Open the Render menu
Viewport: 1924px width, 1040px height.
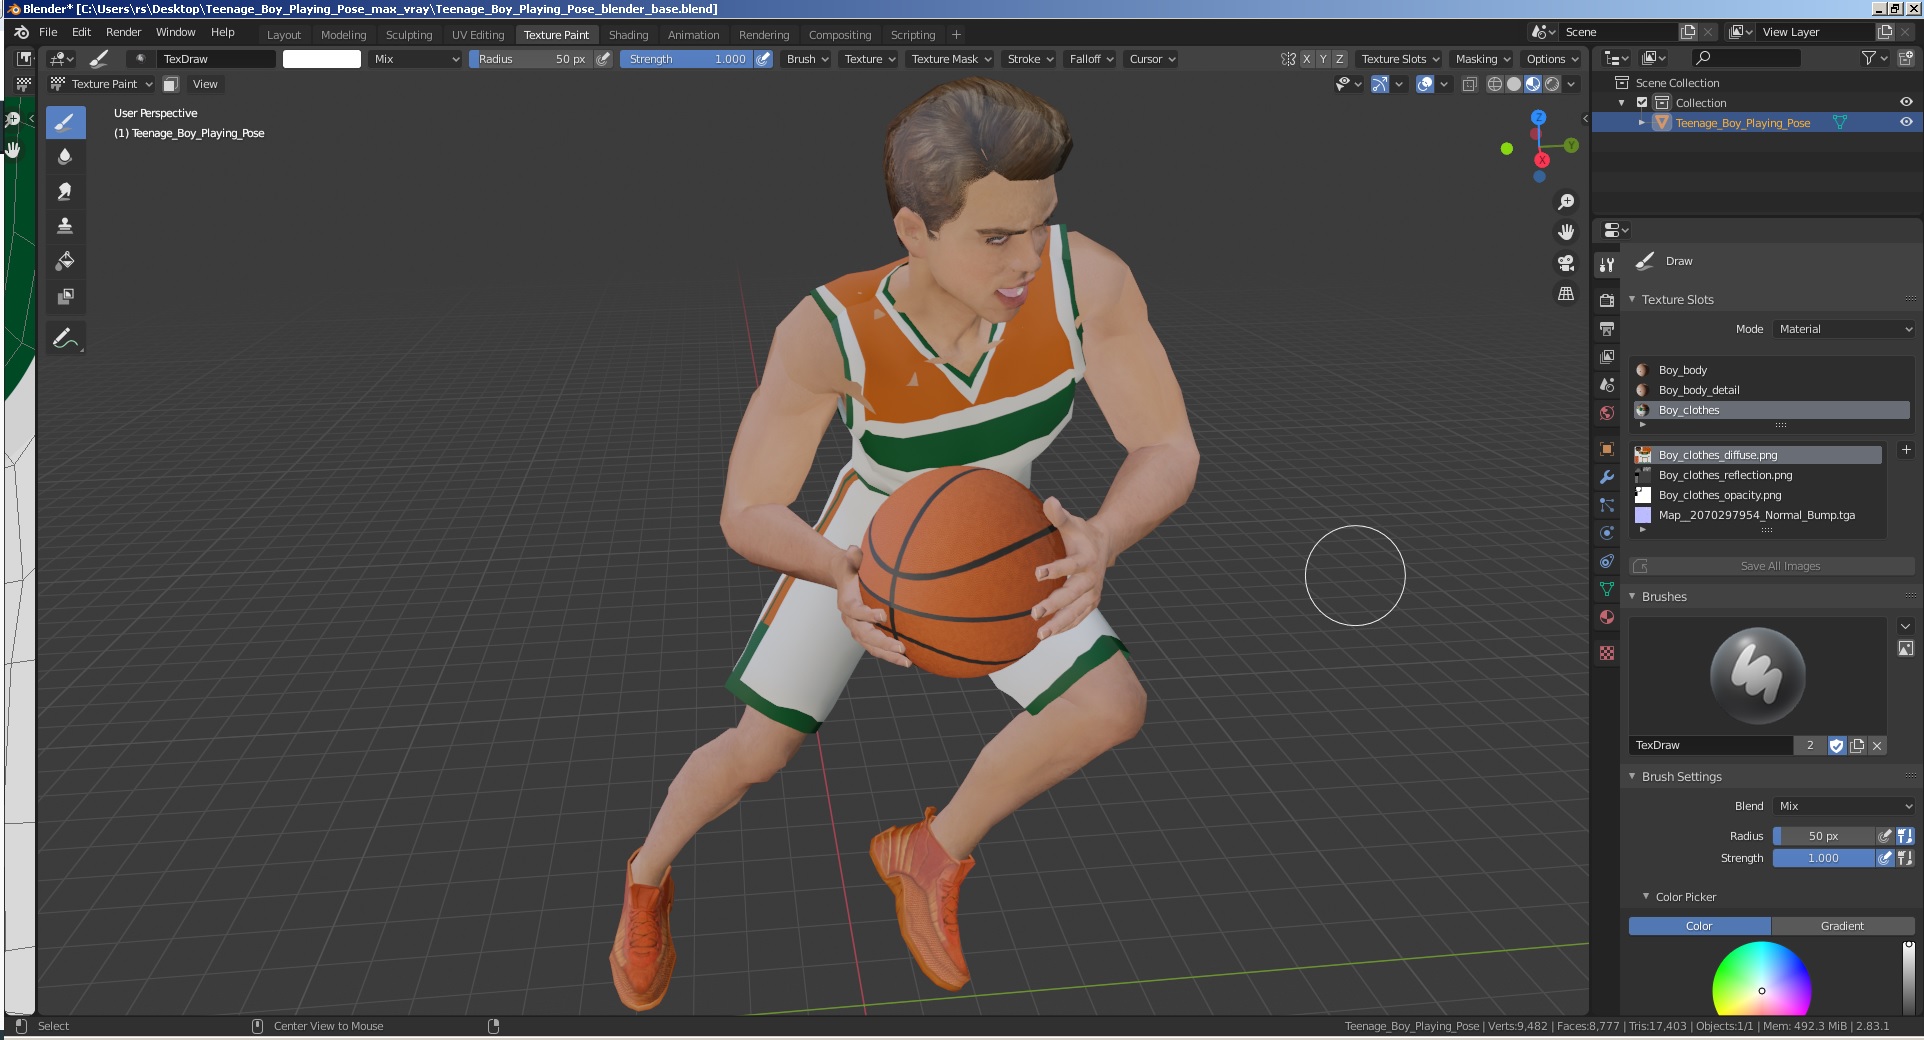coord(124,32)
